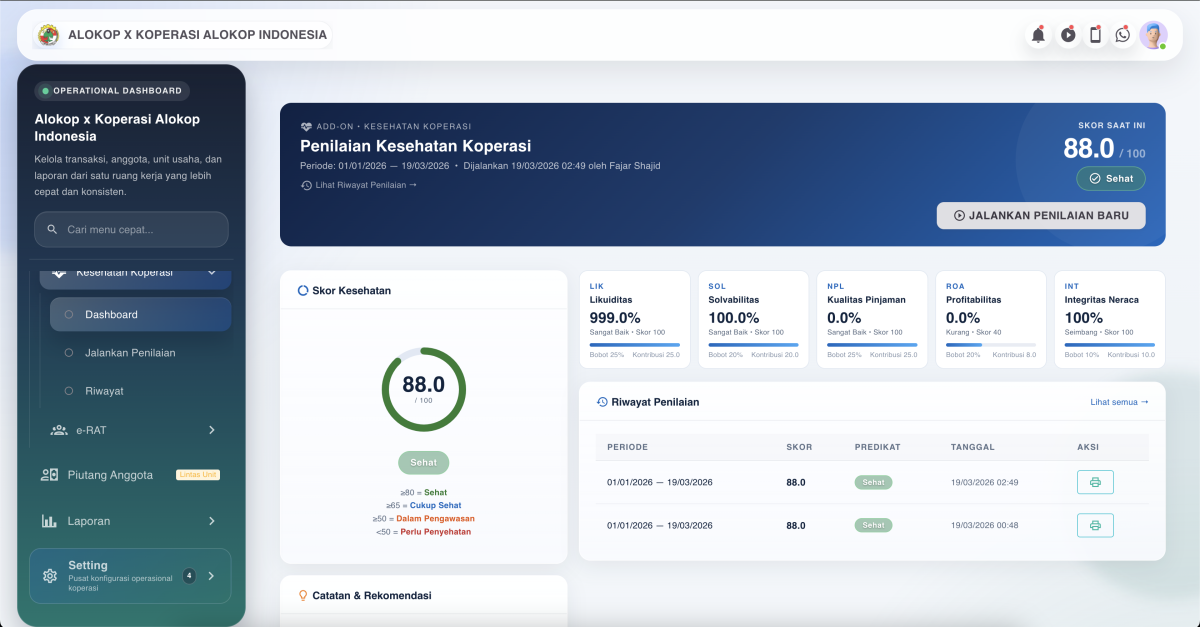Expand the Laporan submenu chevron

(211, 521)
